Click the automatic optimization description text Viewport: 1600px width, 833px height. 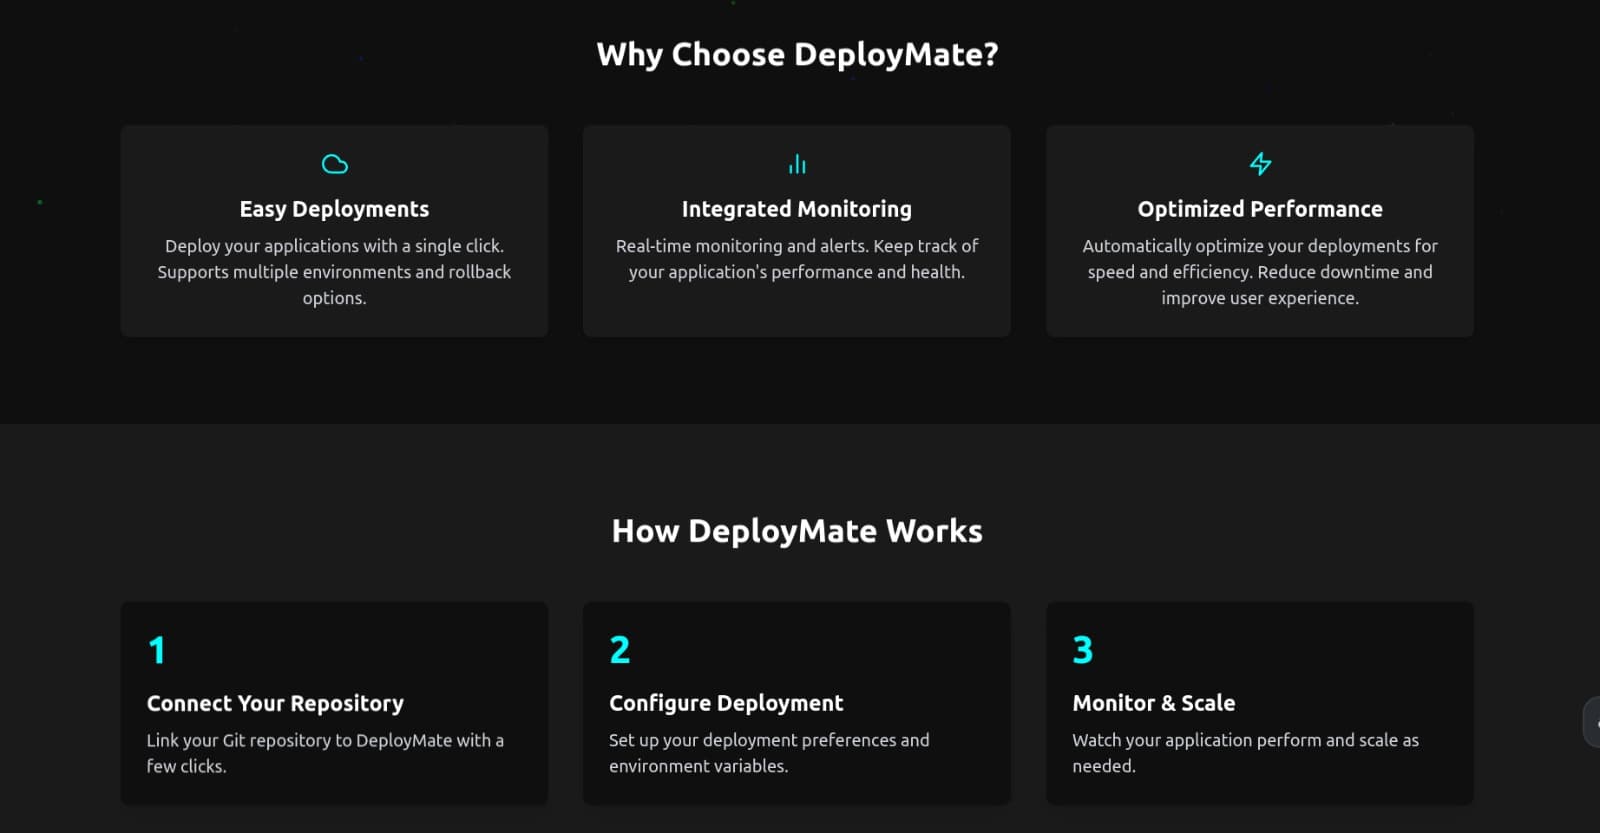point(1260,271)
